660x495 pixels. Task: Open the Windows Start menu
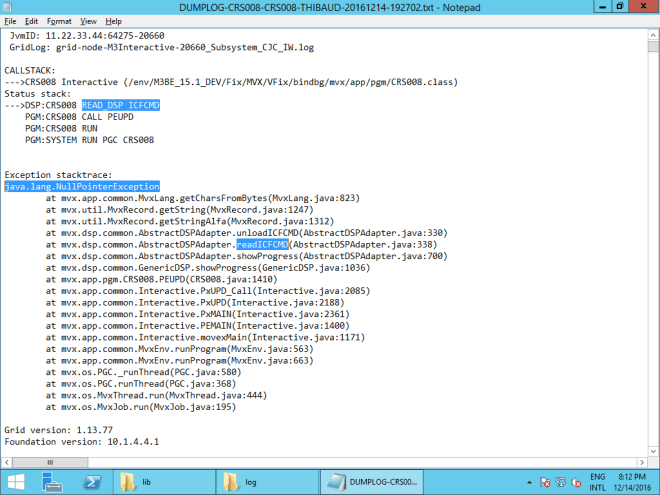(x=16, y=483)
